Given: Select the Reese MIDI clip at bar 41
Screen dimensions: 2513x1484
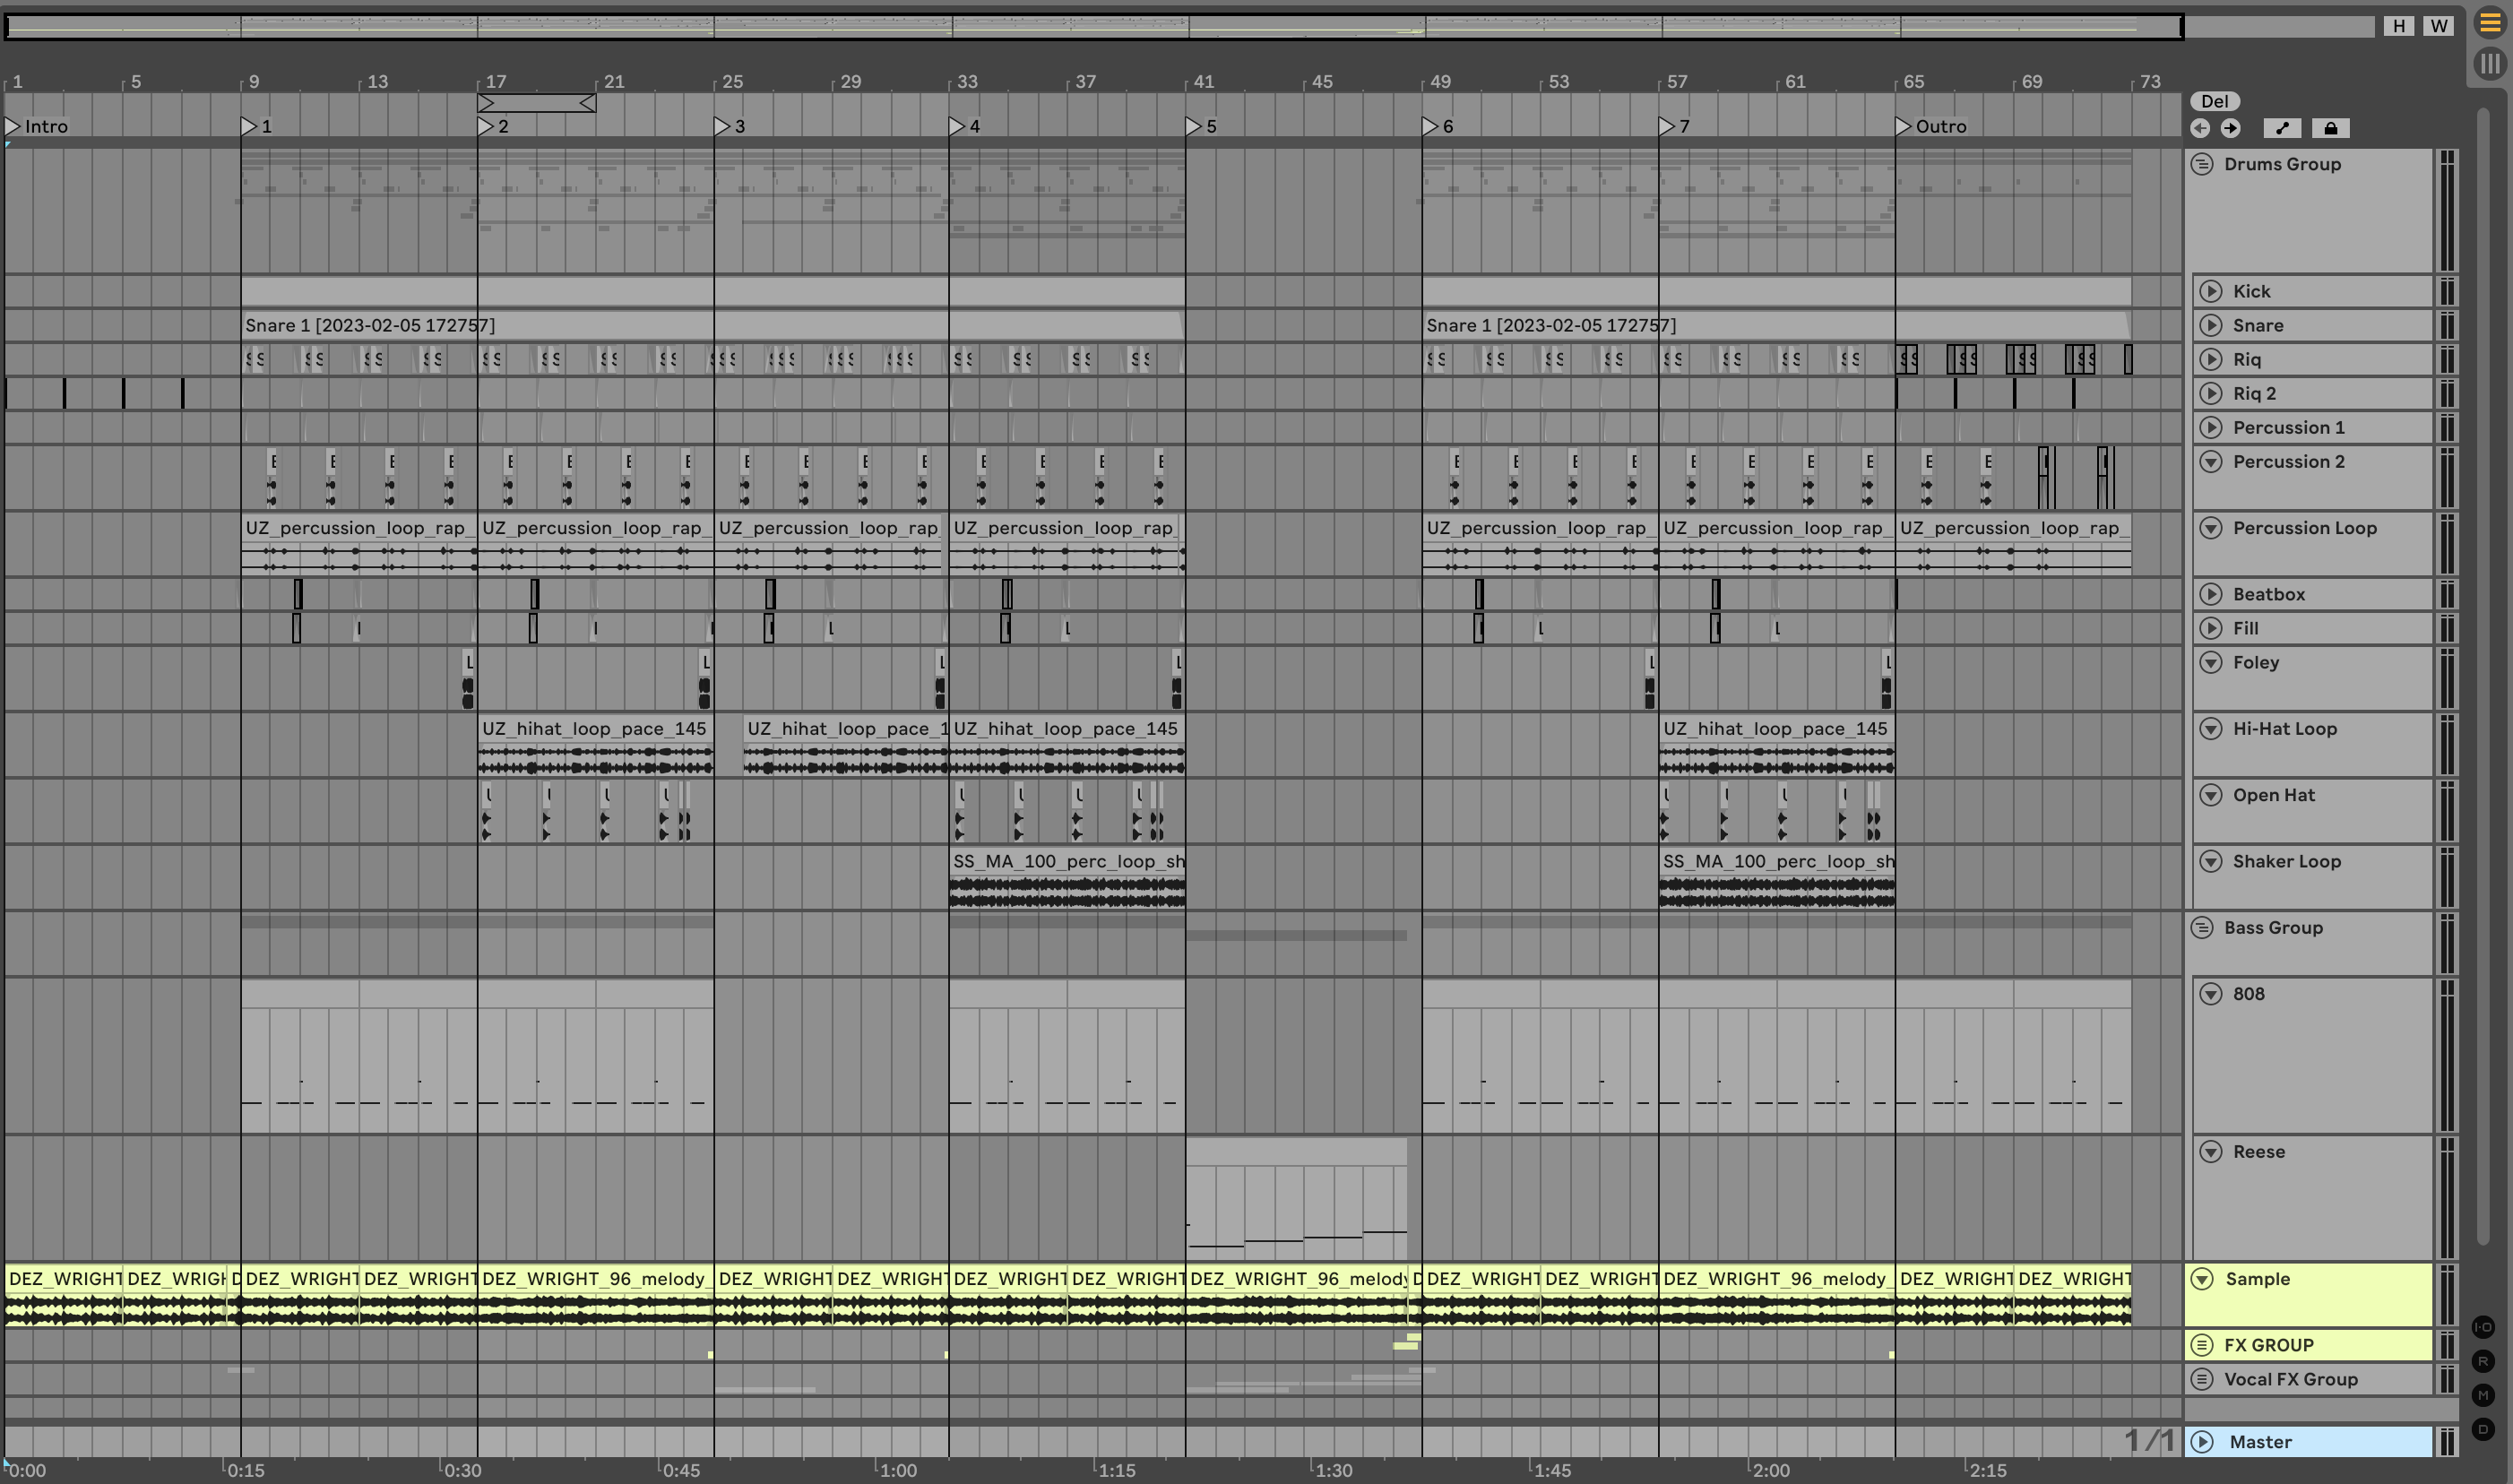Looking at the screenshot, I should [x=1297, y=1198].
